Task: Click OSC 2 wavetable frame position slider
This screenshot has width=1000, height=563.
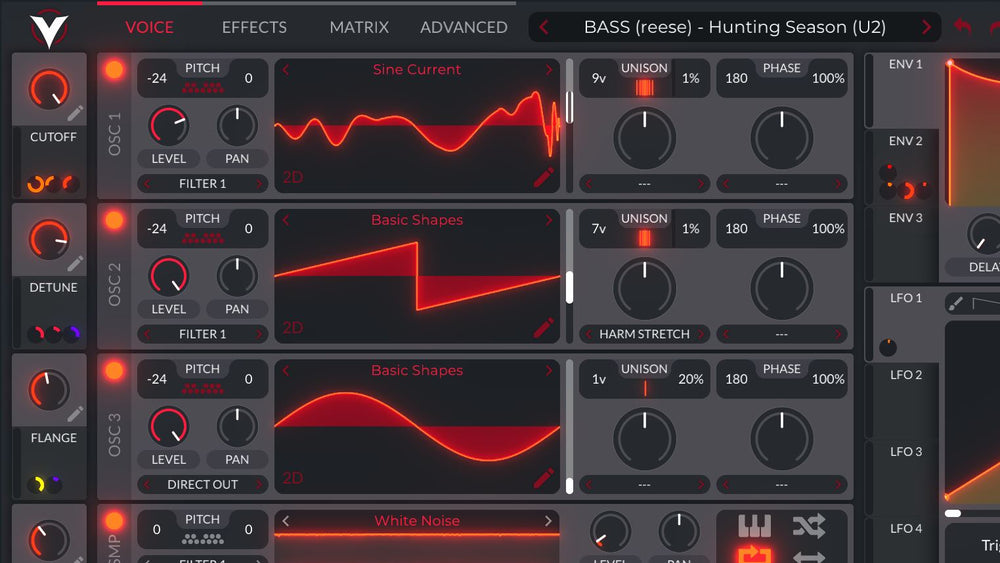Action: 570,277
